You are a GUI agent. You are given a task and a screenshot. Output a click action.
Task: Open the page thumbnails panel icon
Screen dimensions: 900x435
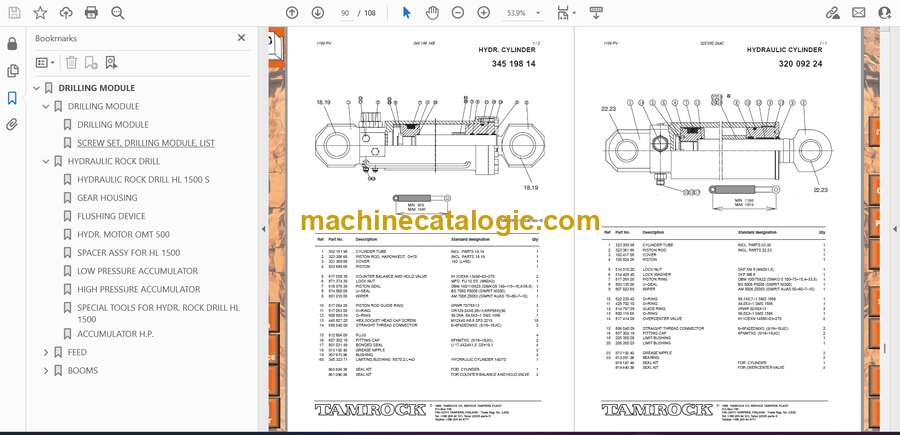(12, 71)
